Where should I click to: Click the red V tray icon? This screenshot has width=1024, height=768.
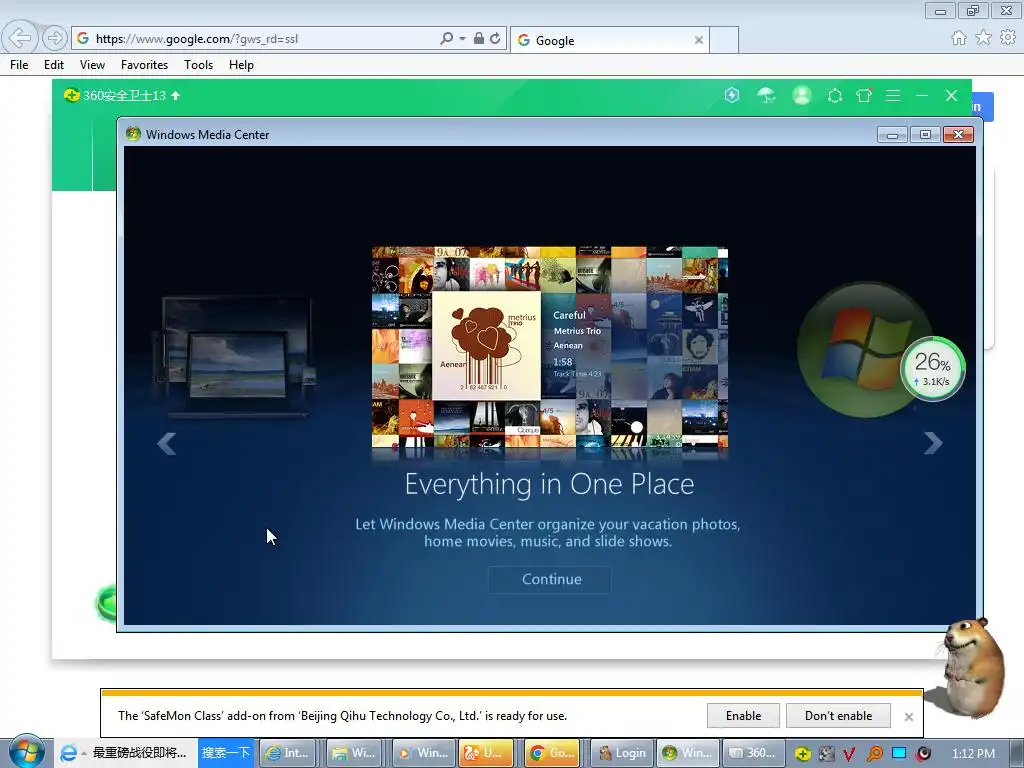click(849, 754)
